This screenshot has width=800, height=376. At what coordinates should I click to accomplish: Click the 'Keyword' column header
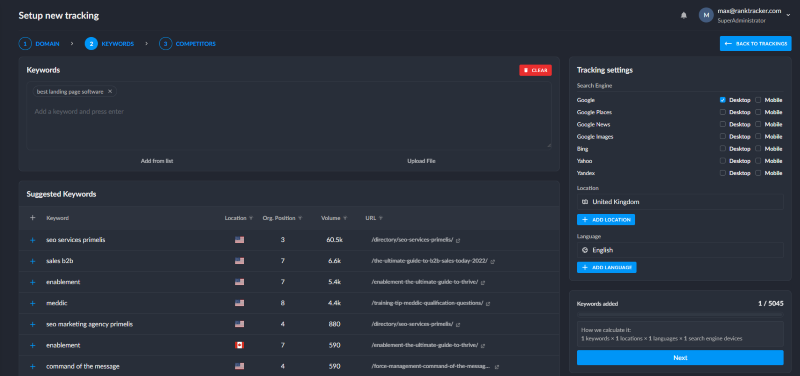click(58, 218)
